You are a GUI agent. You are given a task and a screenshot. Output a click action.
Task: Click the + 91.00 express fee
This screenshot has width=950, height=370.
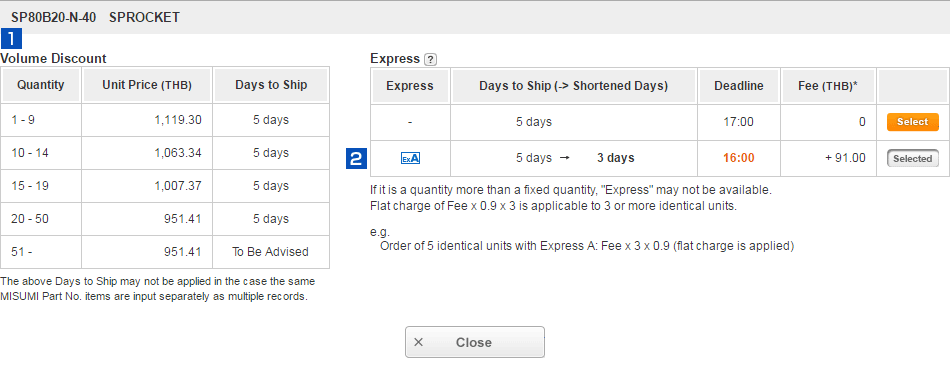click(x=845, y=158)
